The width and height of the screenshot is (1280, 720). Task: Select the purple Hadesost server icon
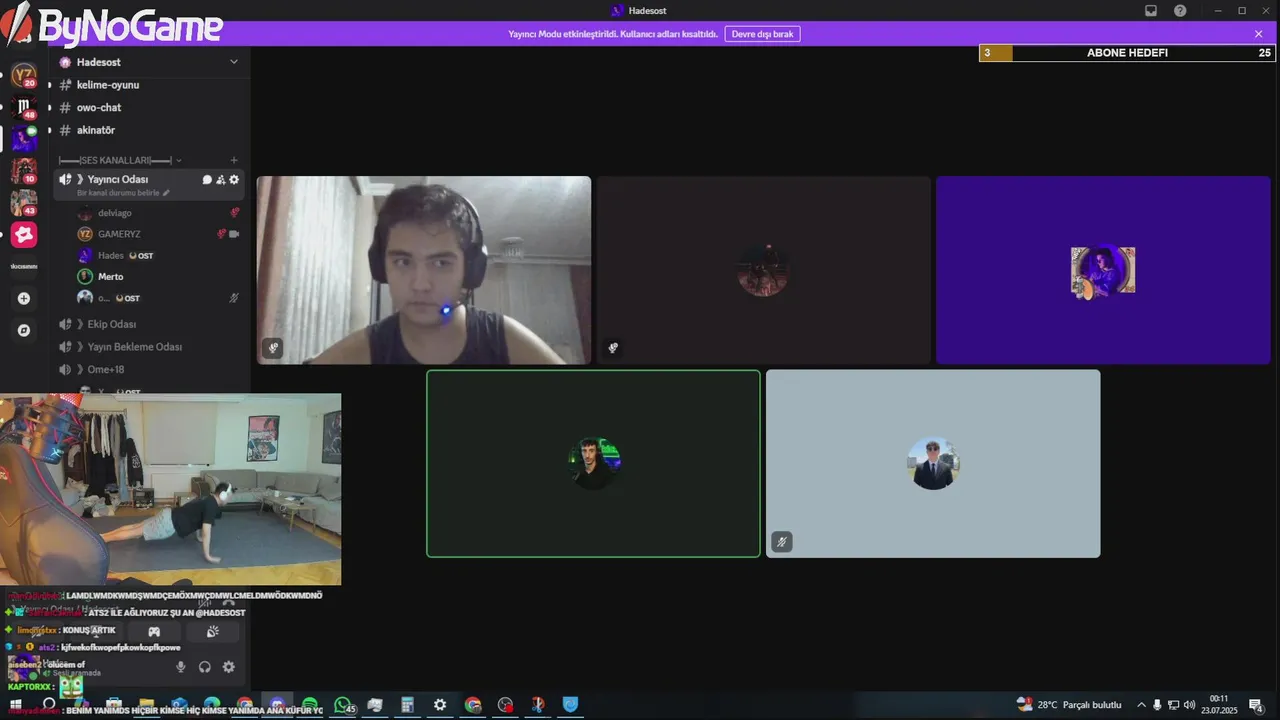pos(24,139)
